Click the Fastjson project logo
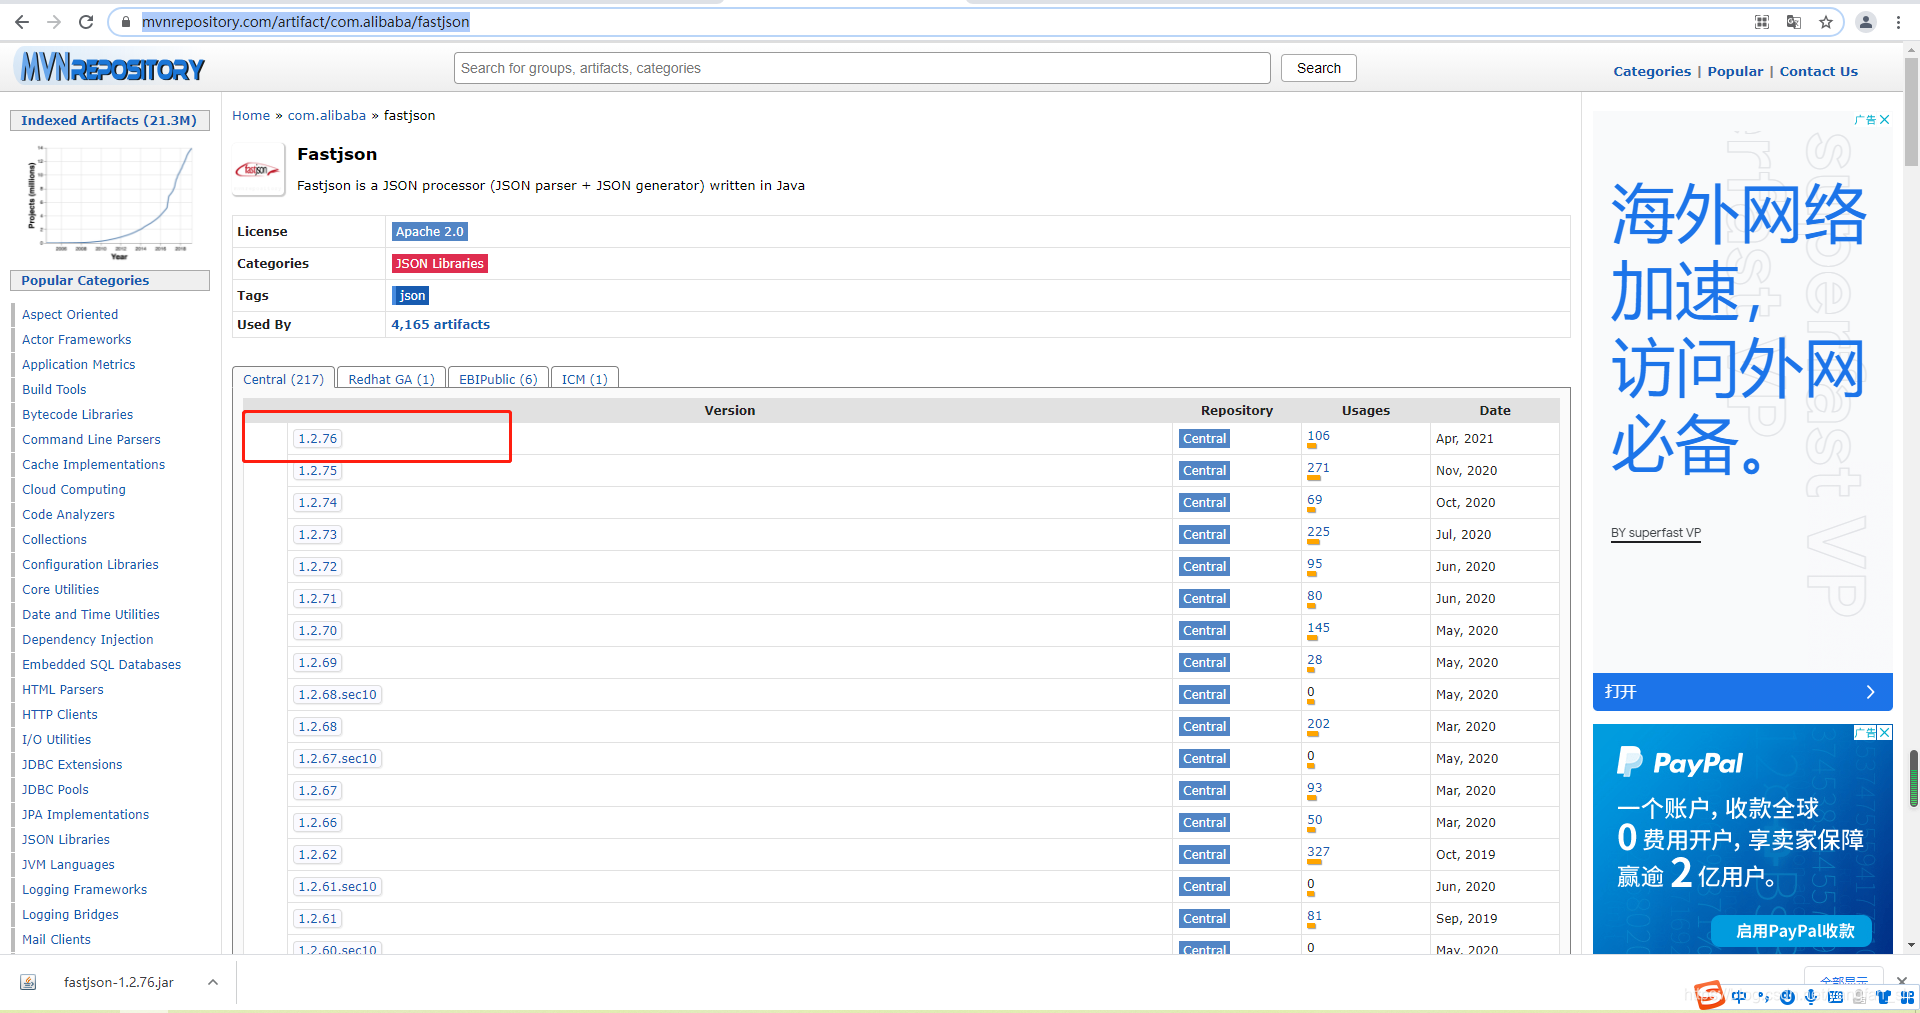The image size is (1920, 1013). [258, 170]
